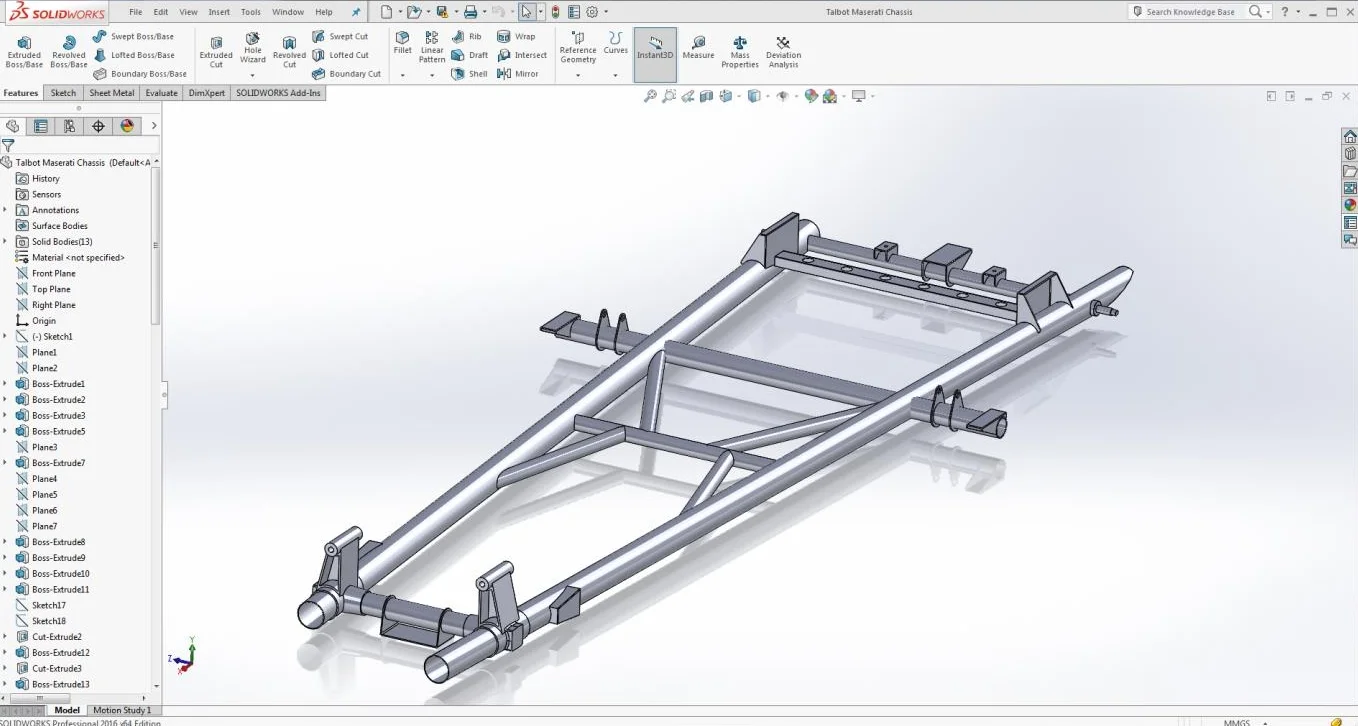The width and height of the screenshot is (1358, 726).
Task: Expand the Annotations folder
Action: [x=5, y=210]
